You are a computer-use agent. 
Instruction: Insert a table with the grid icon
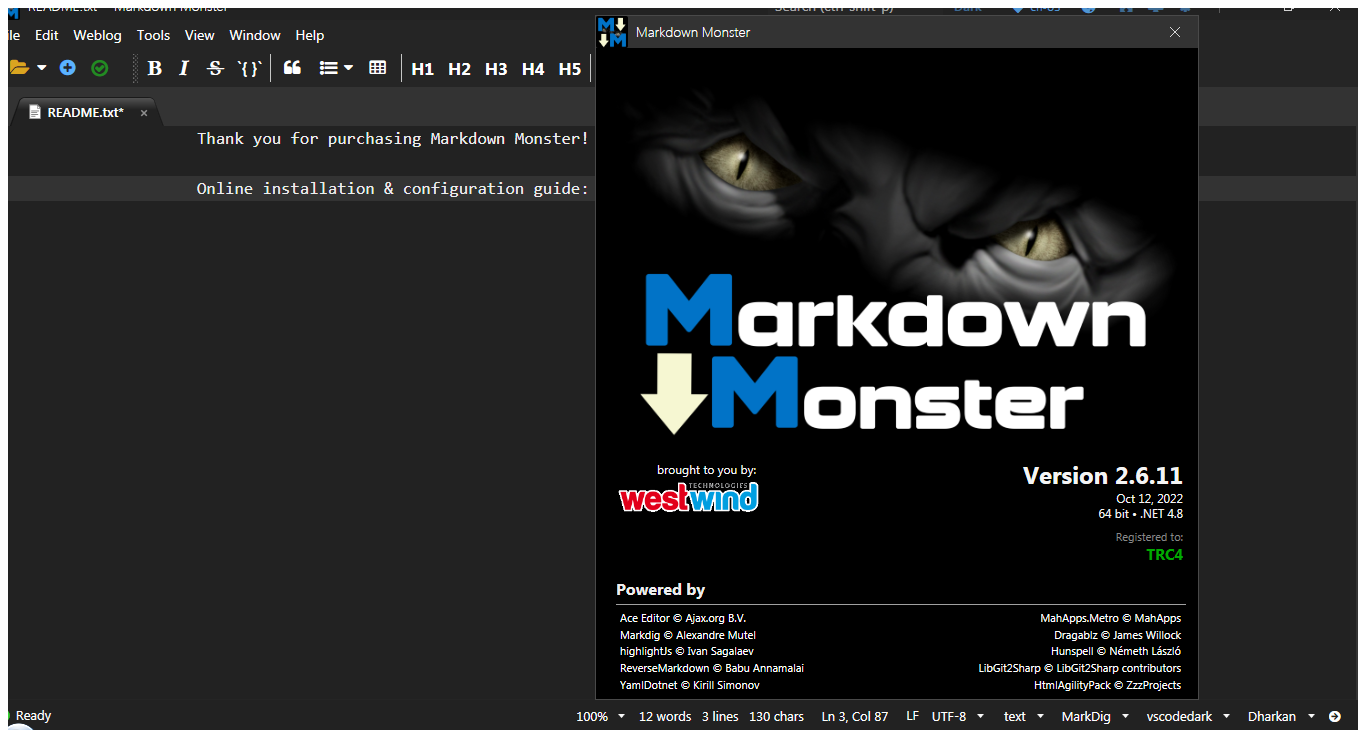[377, 68]
